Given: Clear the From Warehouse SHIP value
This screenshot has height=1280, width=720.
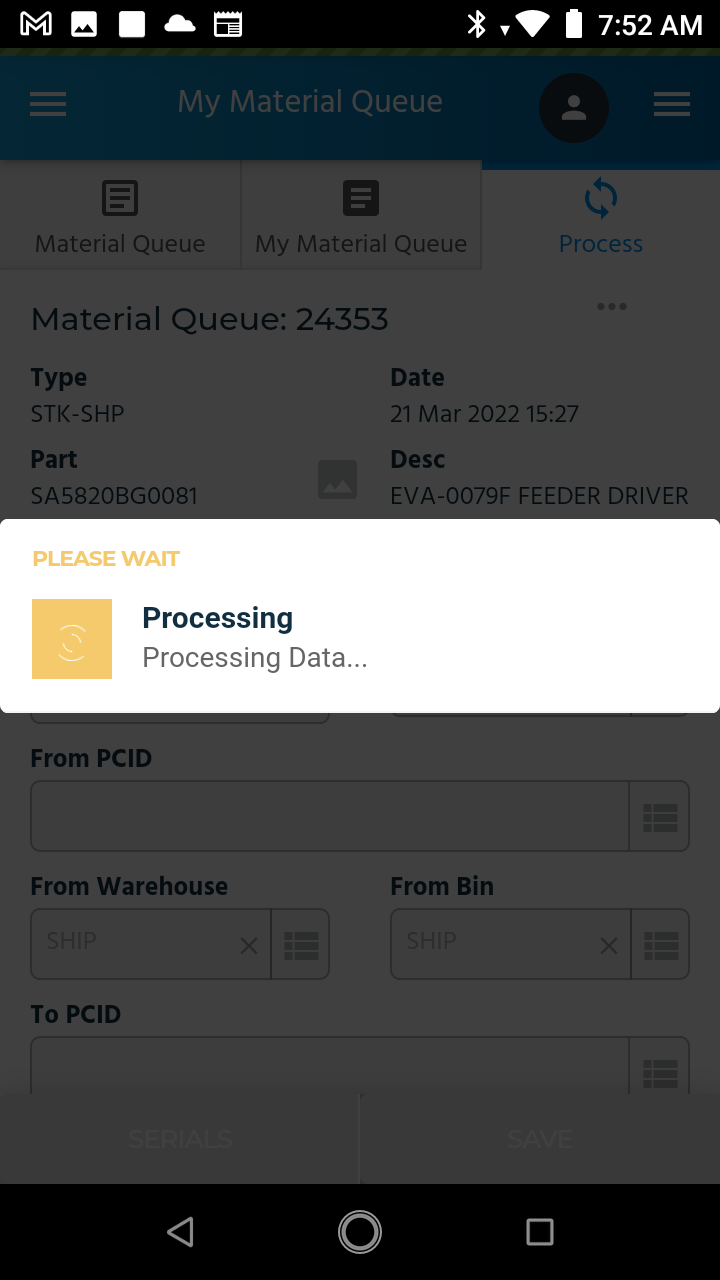Looking at the screenshot, I should 249,945.
